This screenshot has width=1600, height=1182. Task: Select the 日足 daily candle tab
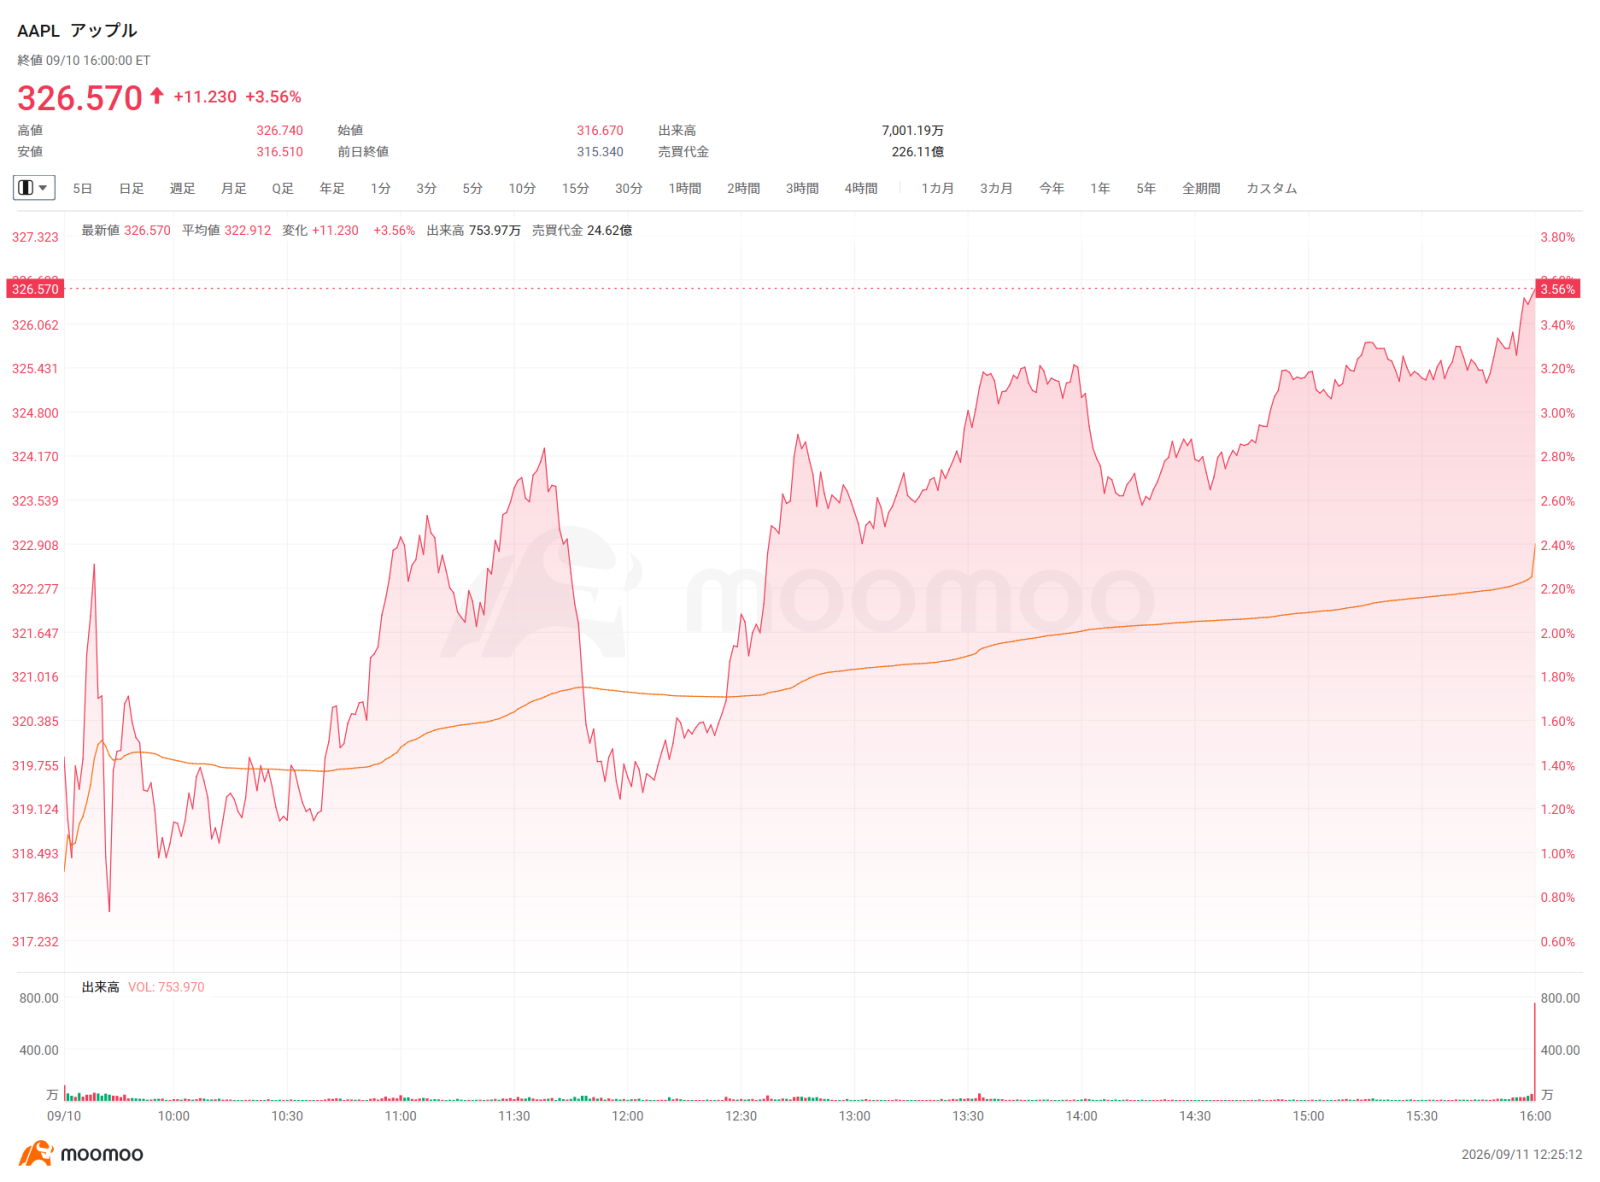(x=131, y=188)
